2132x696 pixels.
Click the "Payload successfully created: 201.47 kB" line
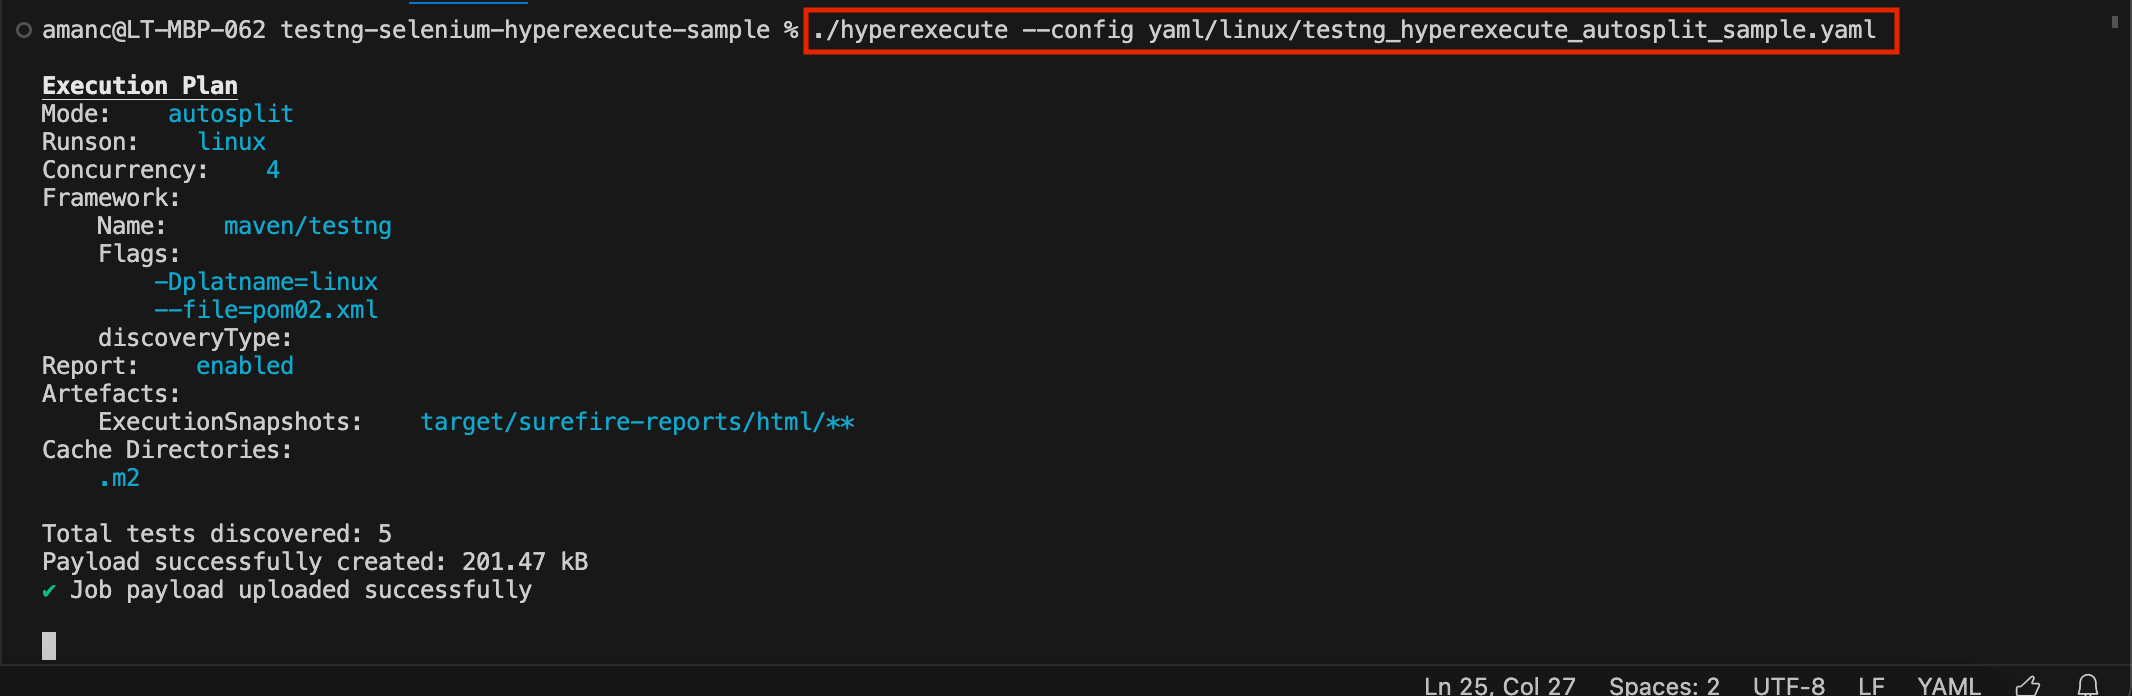(315, 562)
